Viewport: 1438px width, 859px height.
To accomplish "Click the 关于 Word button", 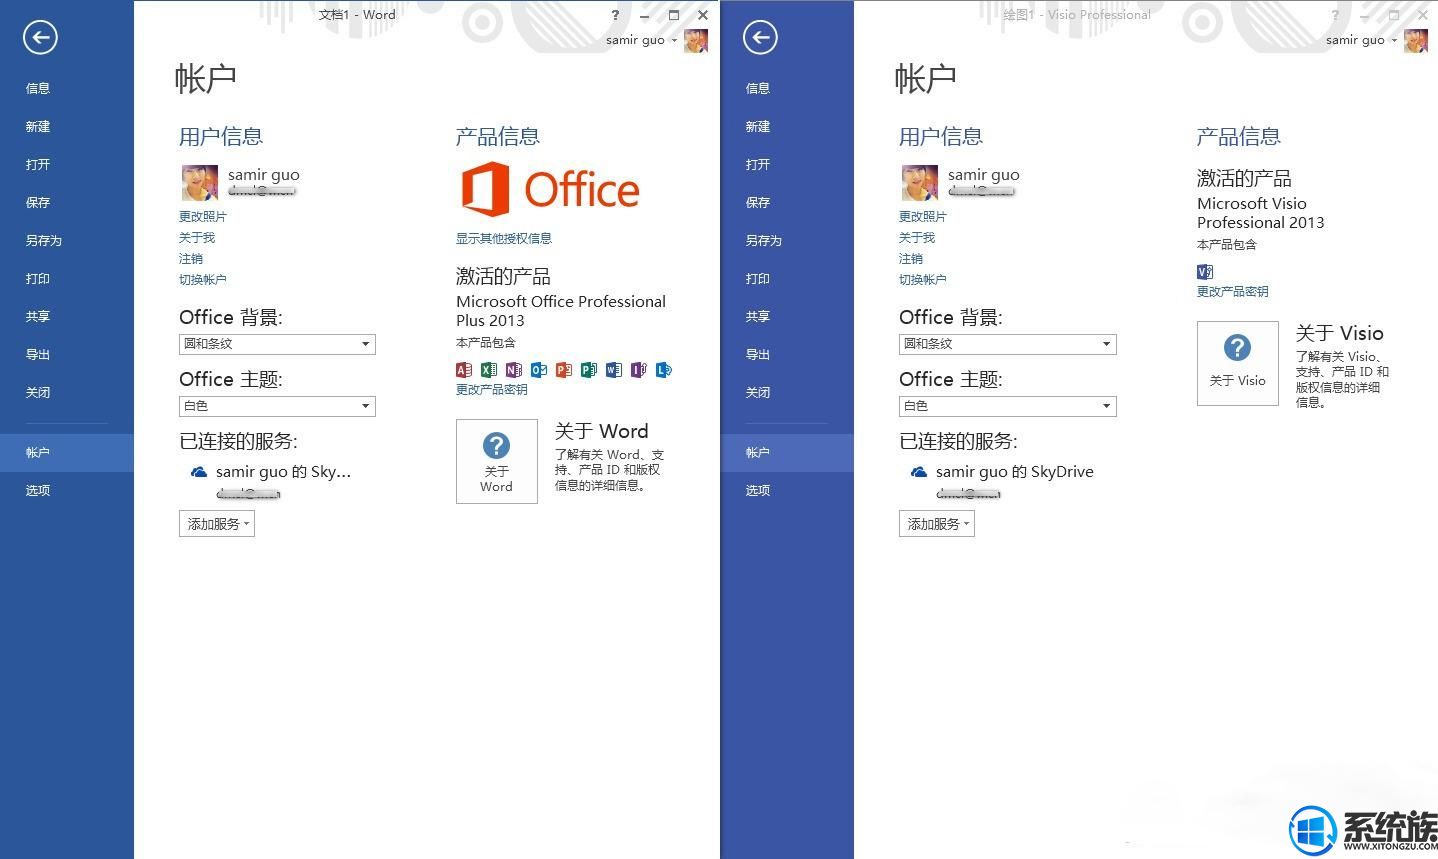I will pos(497,461).
